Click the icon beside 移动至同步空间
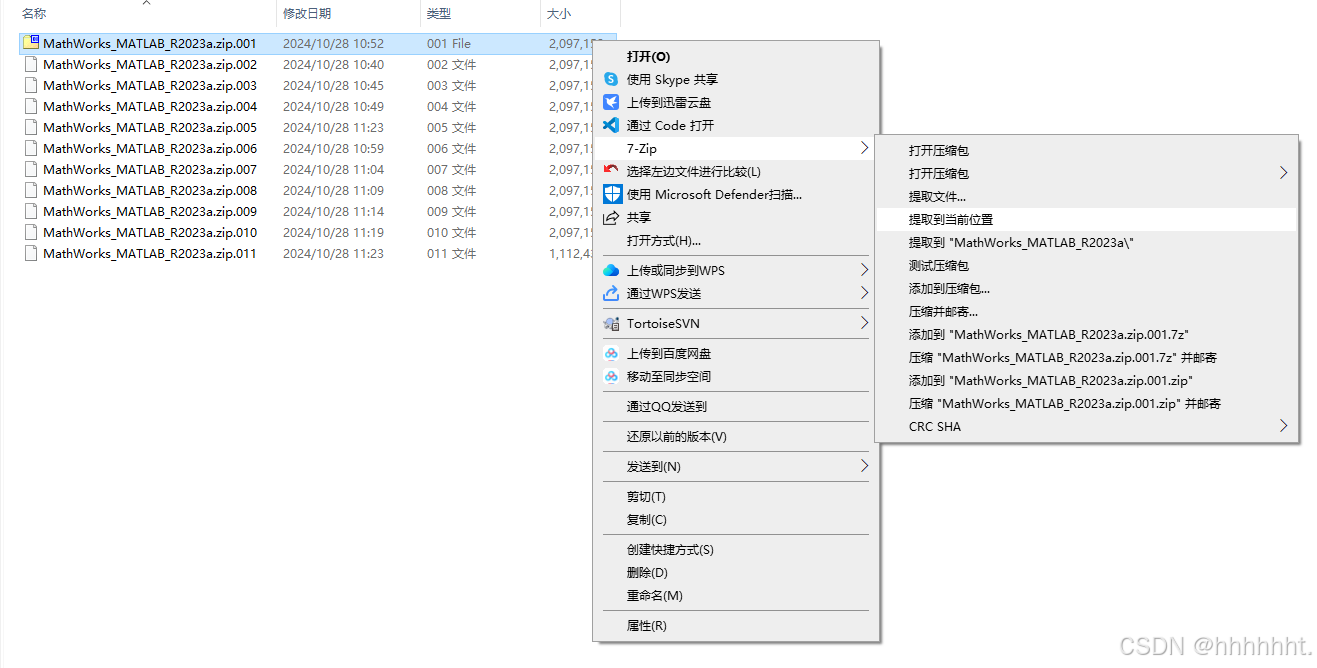This screenshot has height=668, width=1317. click(611, 377)
